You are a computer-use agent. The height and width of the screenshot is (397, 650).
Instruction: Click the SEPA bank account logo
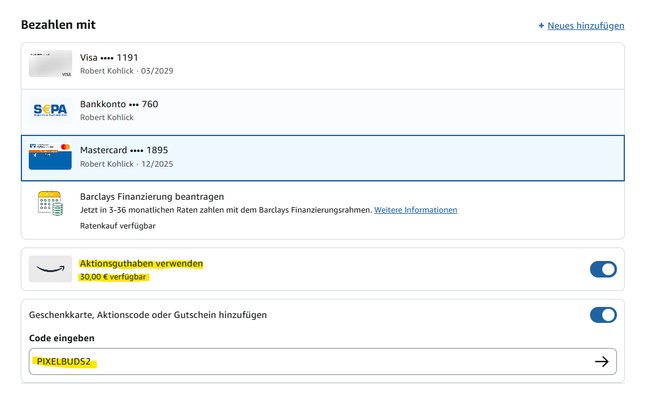50,110
